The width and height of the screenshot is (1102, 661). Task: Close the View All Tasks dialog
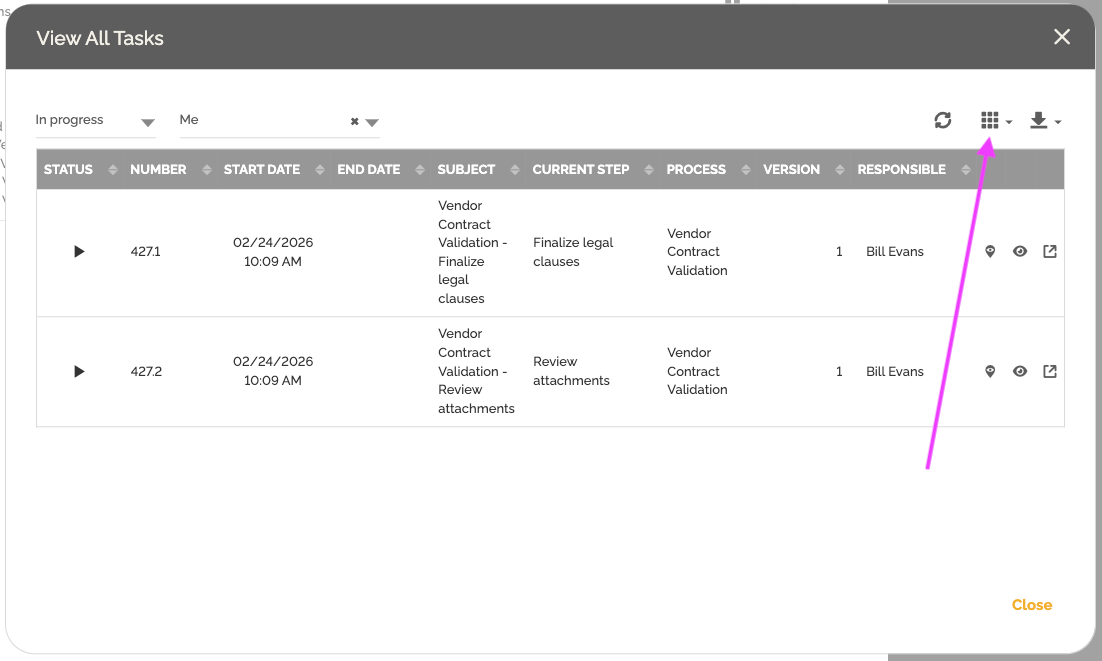(x=1062, y=37)
